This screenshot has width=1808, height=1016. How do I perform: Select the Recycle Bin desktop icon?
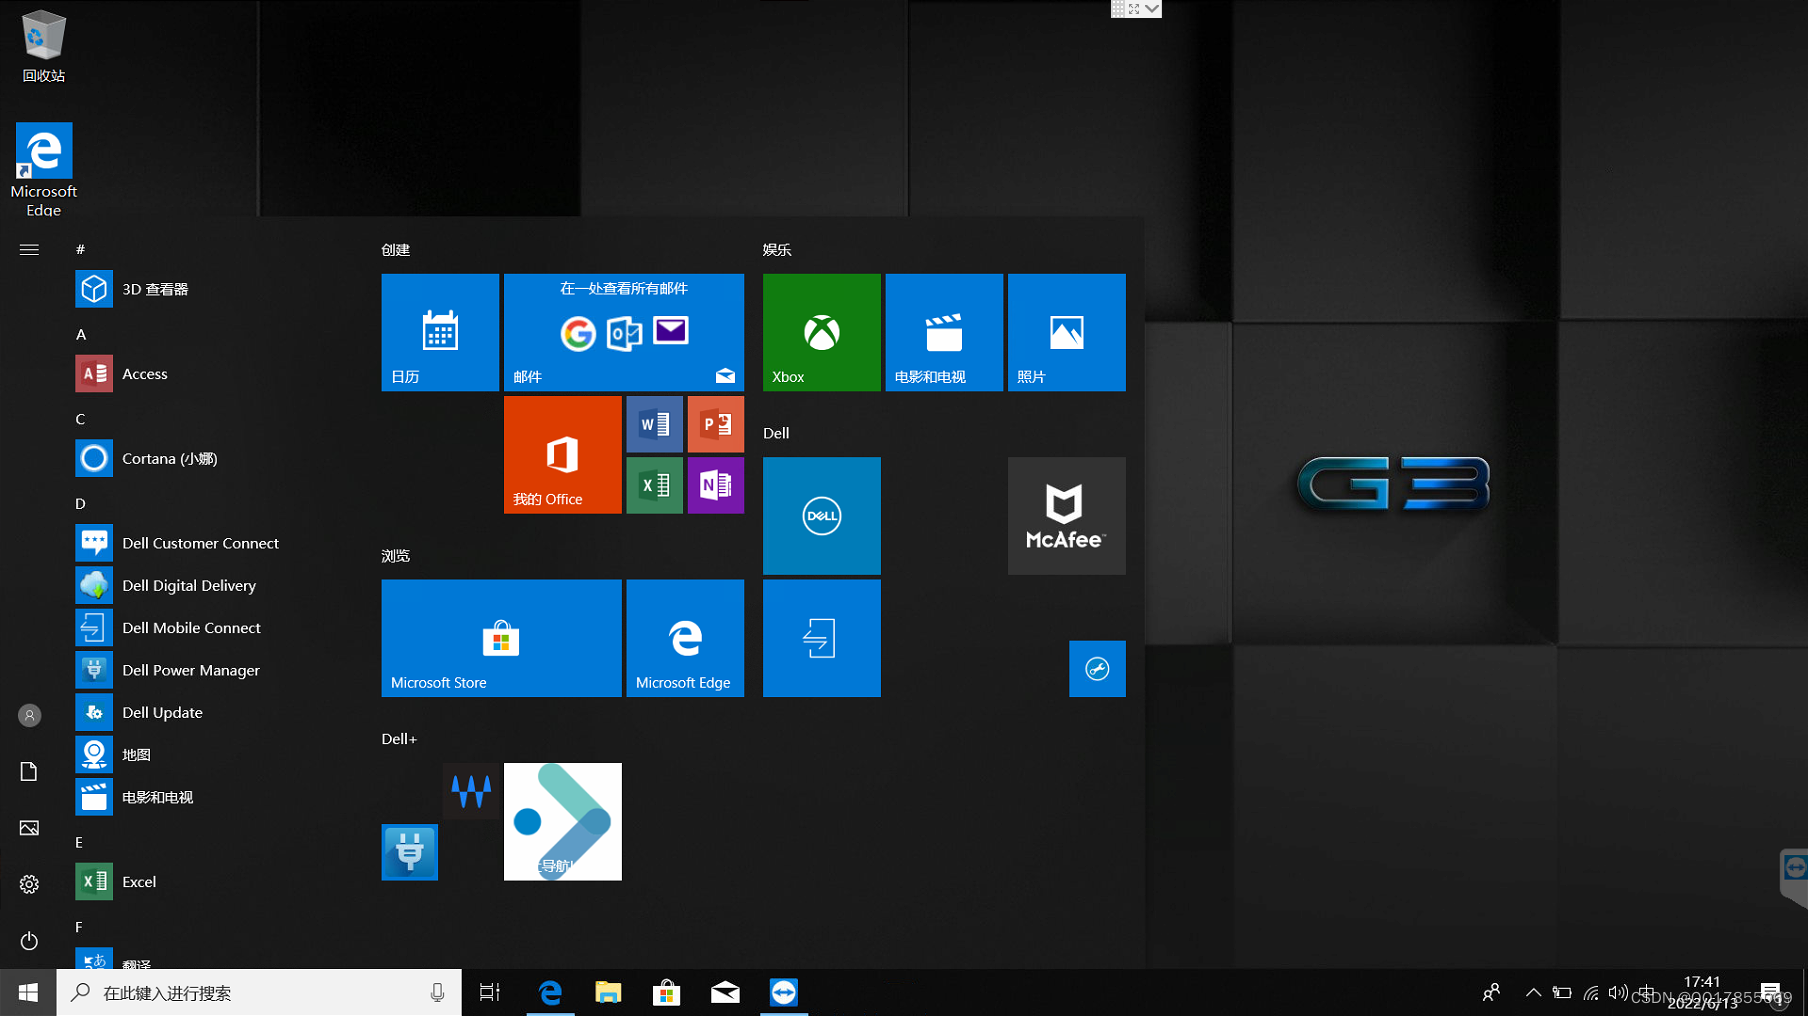pos(43,46)
